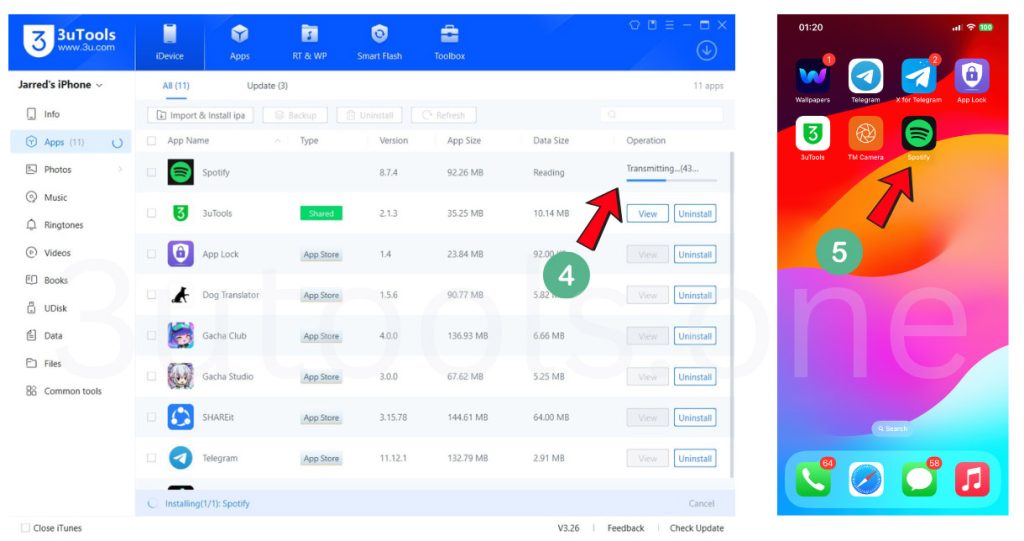Click the Dog Translator icon in list

click(180, 295)
